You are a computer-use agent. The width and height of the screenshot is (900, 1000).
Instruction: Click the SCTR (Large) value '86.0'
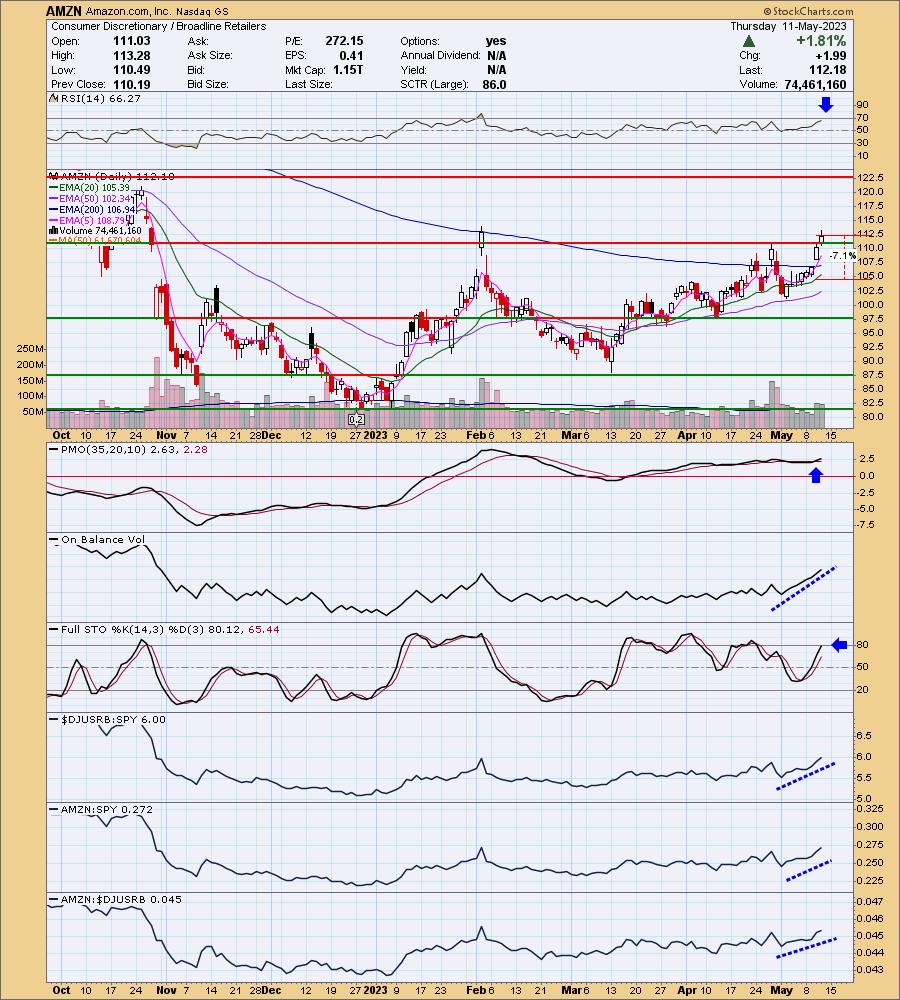click(x=494, y=84)
